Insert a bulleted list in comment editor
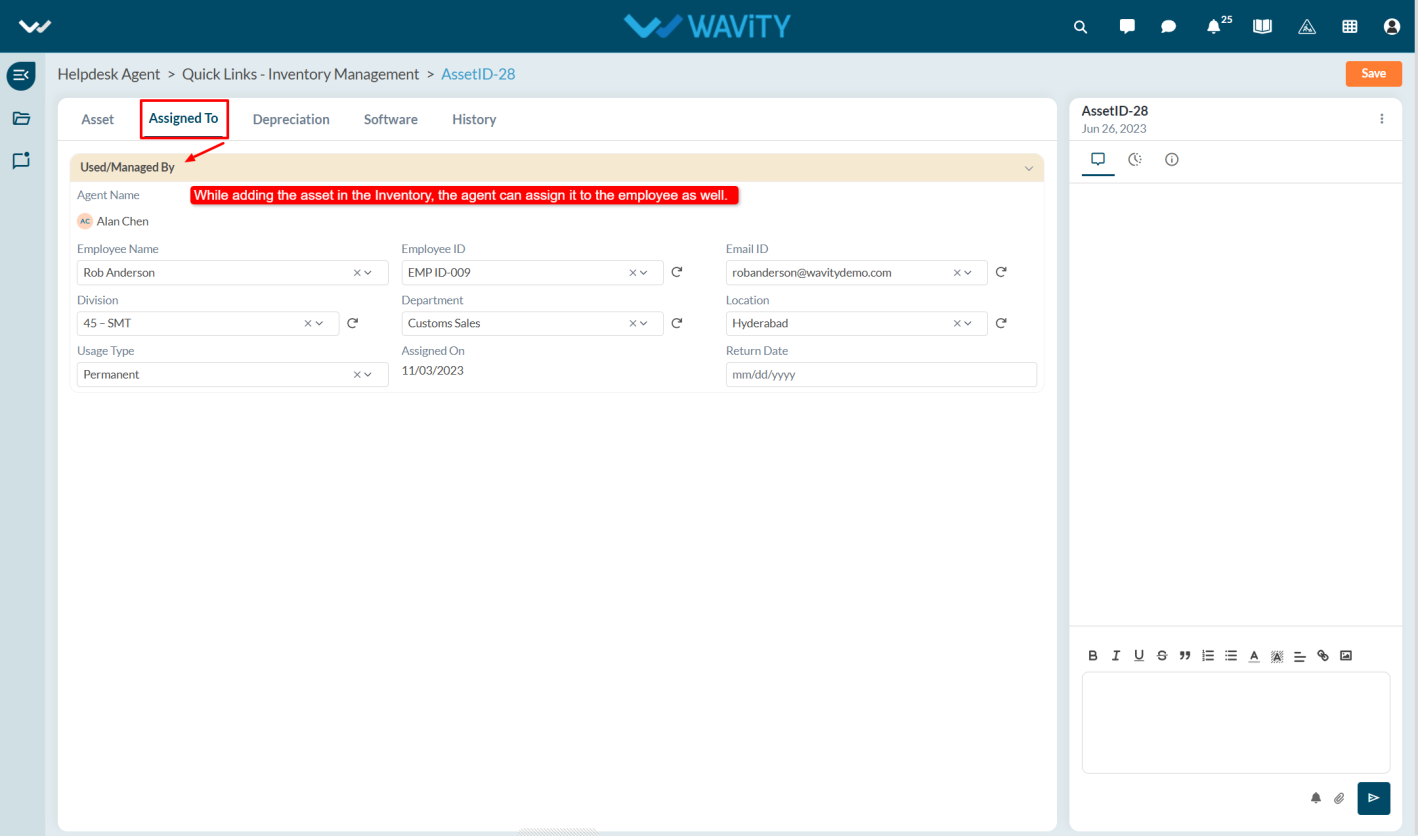This screenshot has height=836, width=1418. (x=1231, y=656)
